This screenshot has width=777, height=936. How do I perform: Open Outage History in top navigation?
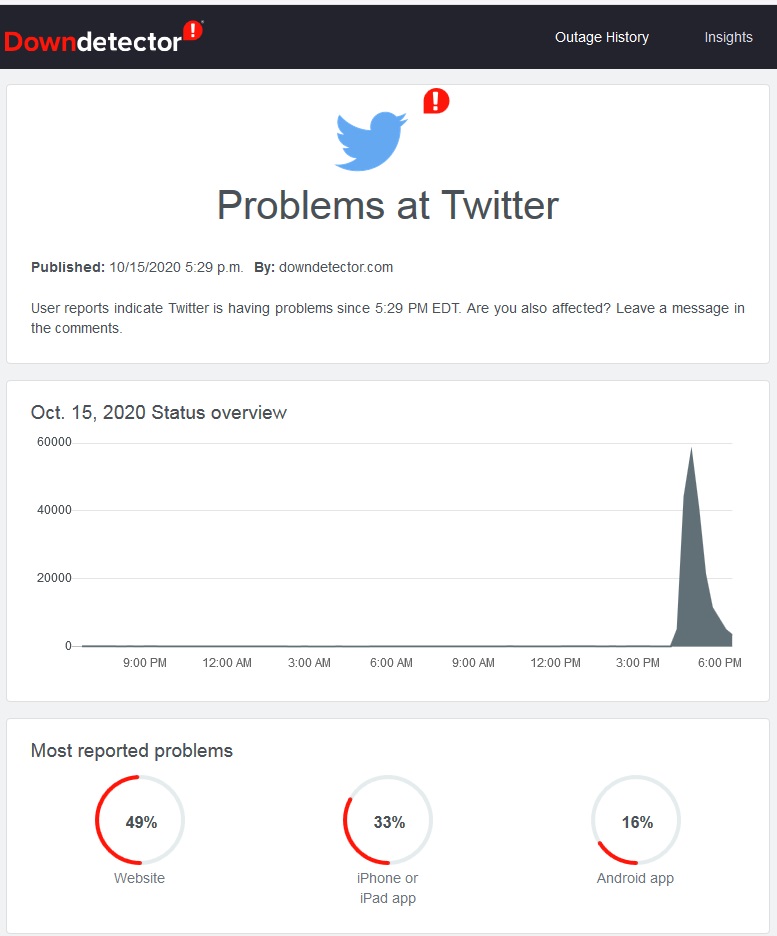[x=602, y=37]
